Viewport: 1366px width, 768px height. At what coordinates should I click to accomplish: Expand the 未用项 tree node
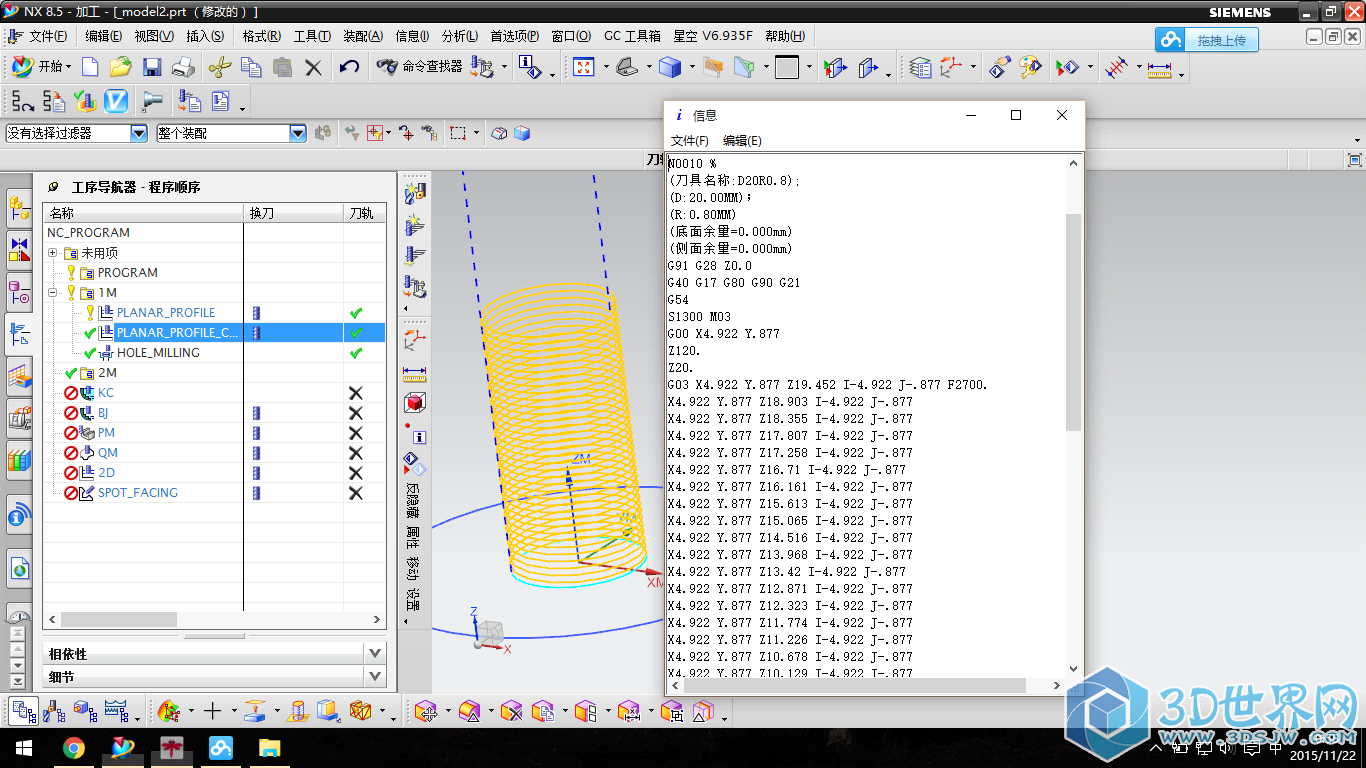pyautogui.click(x=52, y=253)
